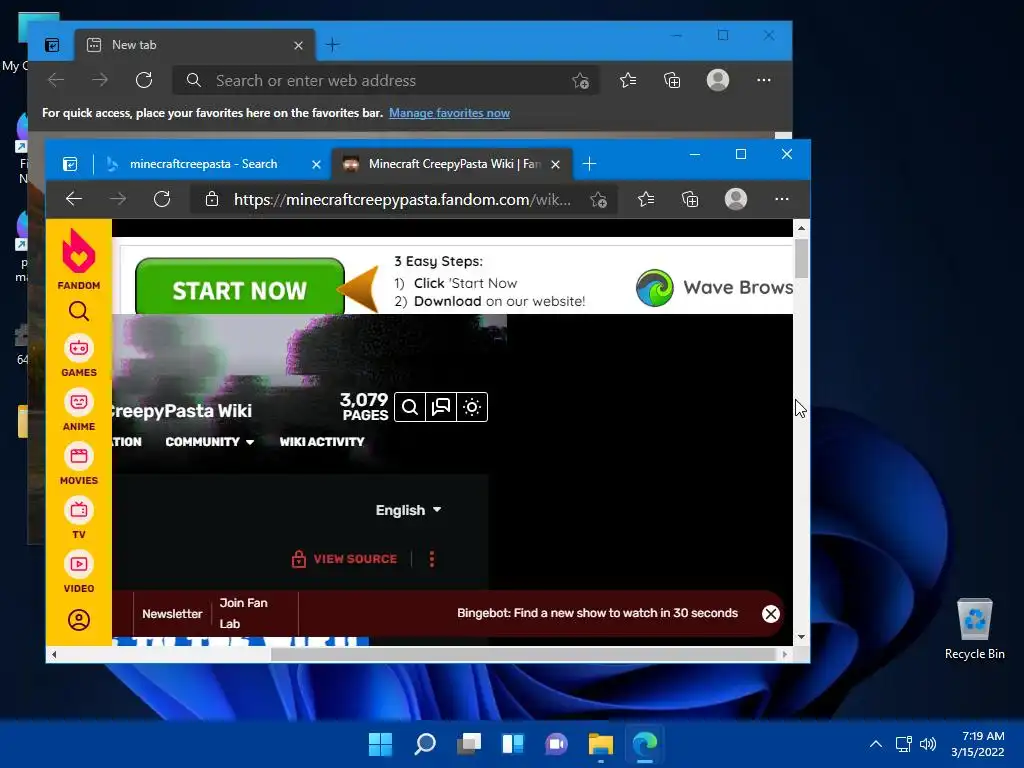Screen dimensions: 1024x768
Task: Click the vertical scrollbar thumb of the page
Action: tap(801, 259)
